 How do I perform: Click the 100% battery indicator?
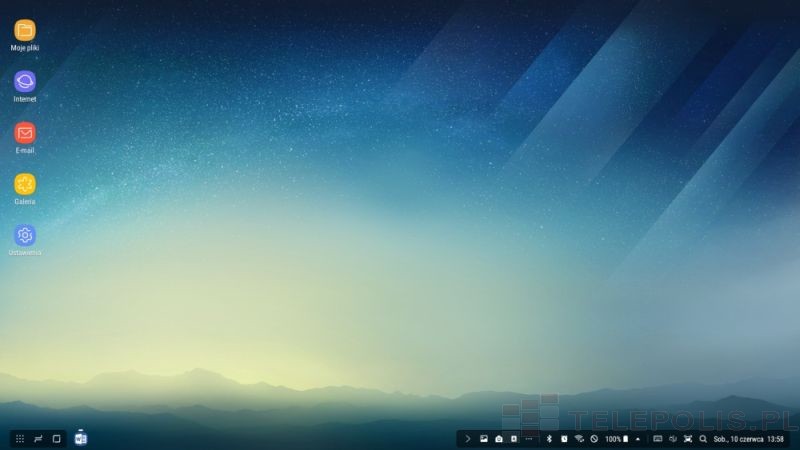tap(617, 439)
